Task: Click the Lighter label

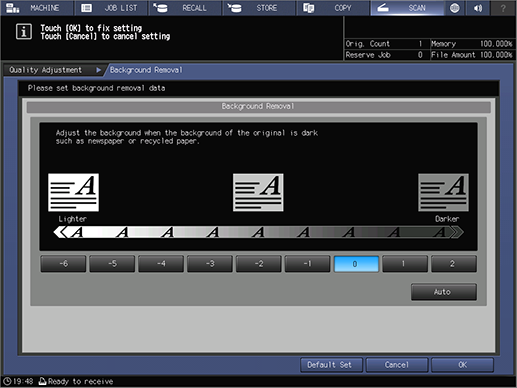Action: [x=73, y=219]
